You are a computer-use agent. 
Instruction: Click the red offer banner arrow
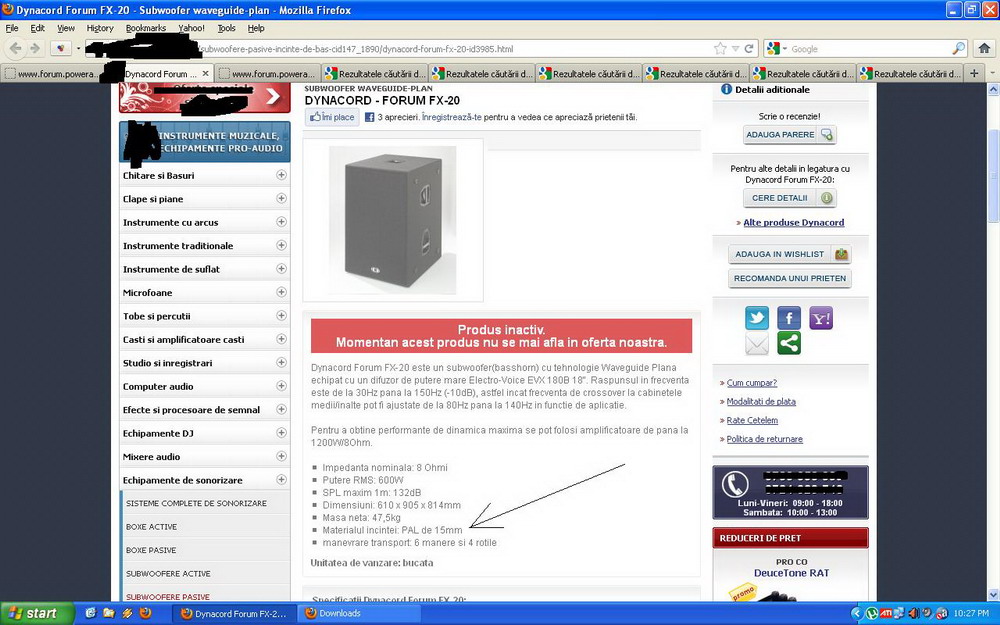click(273, 96)
